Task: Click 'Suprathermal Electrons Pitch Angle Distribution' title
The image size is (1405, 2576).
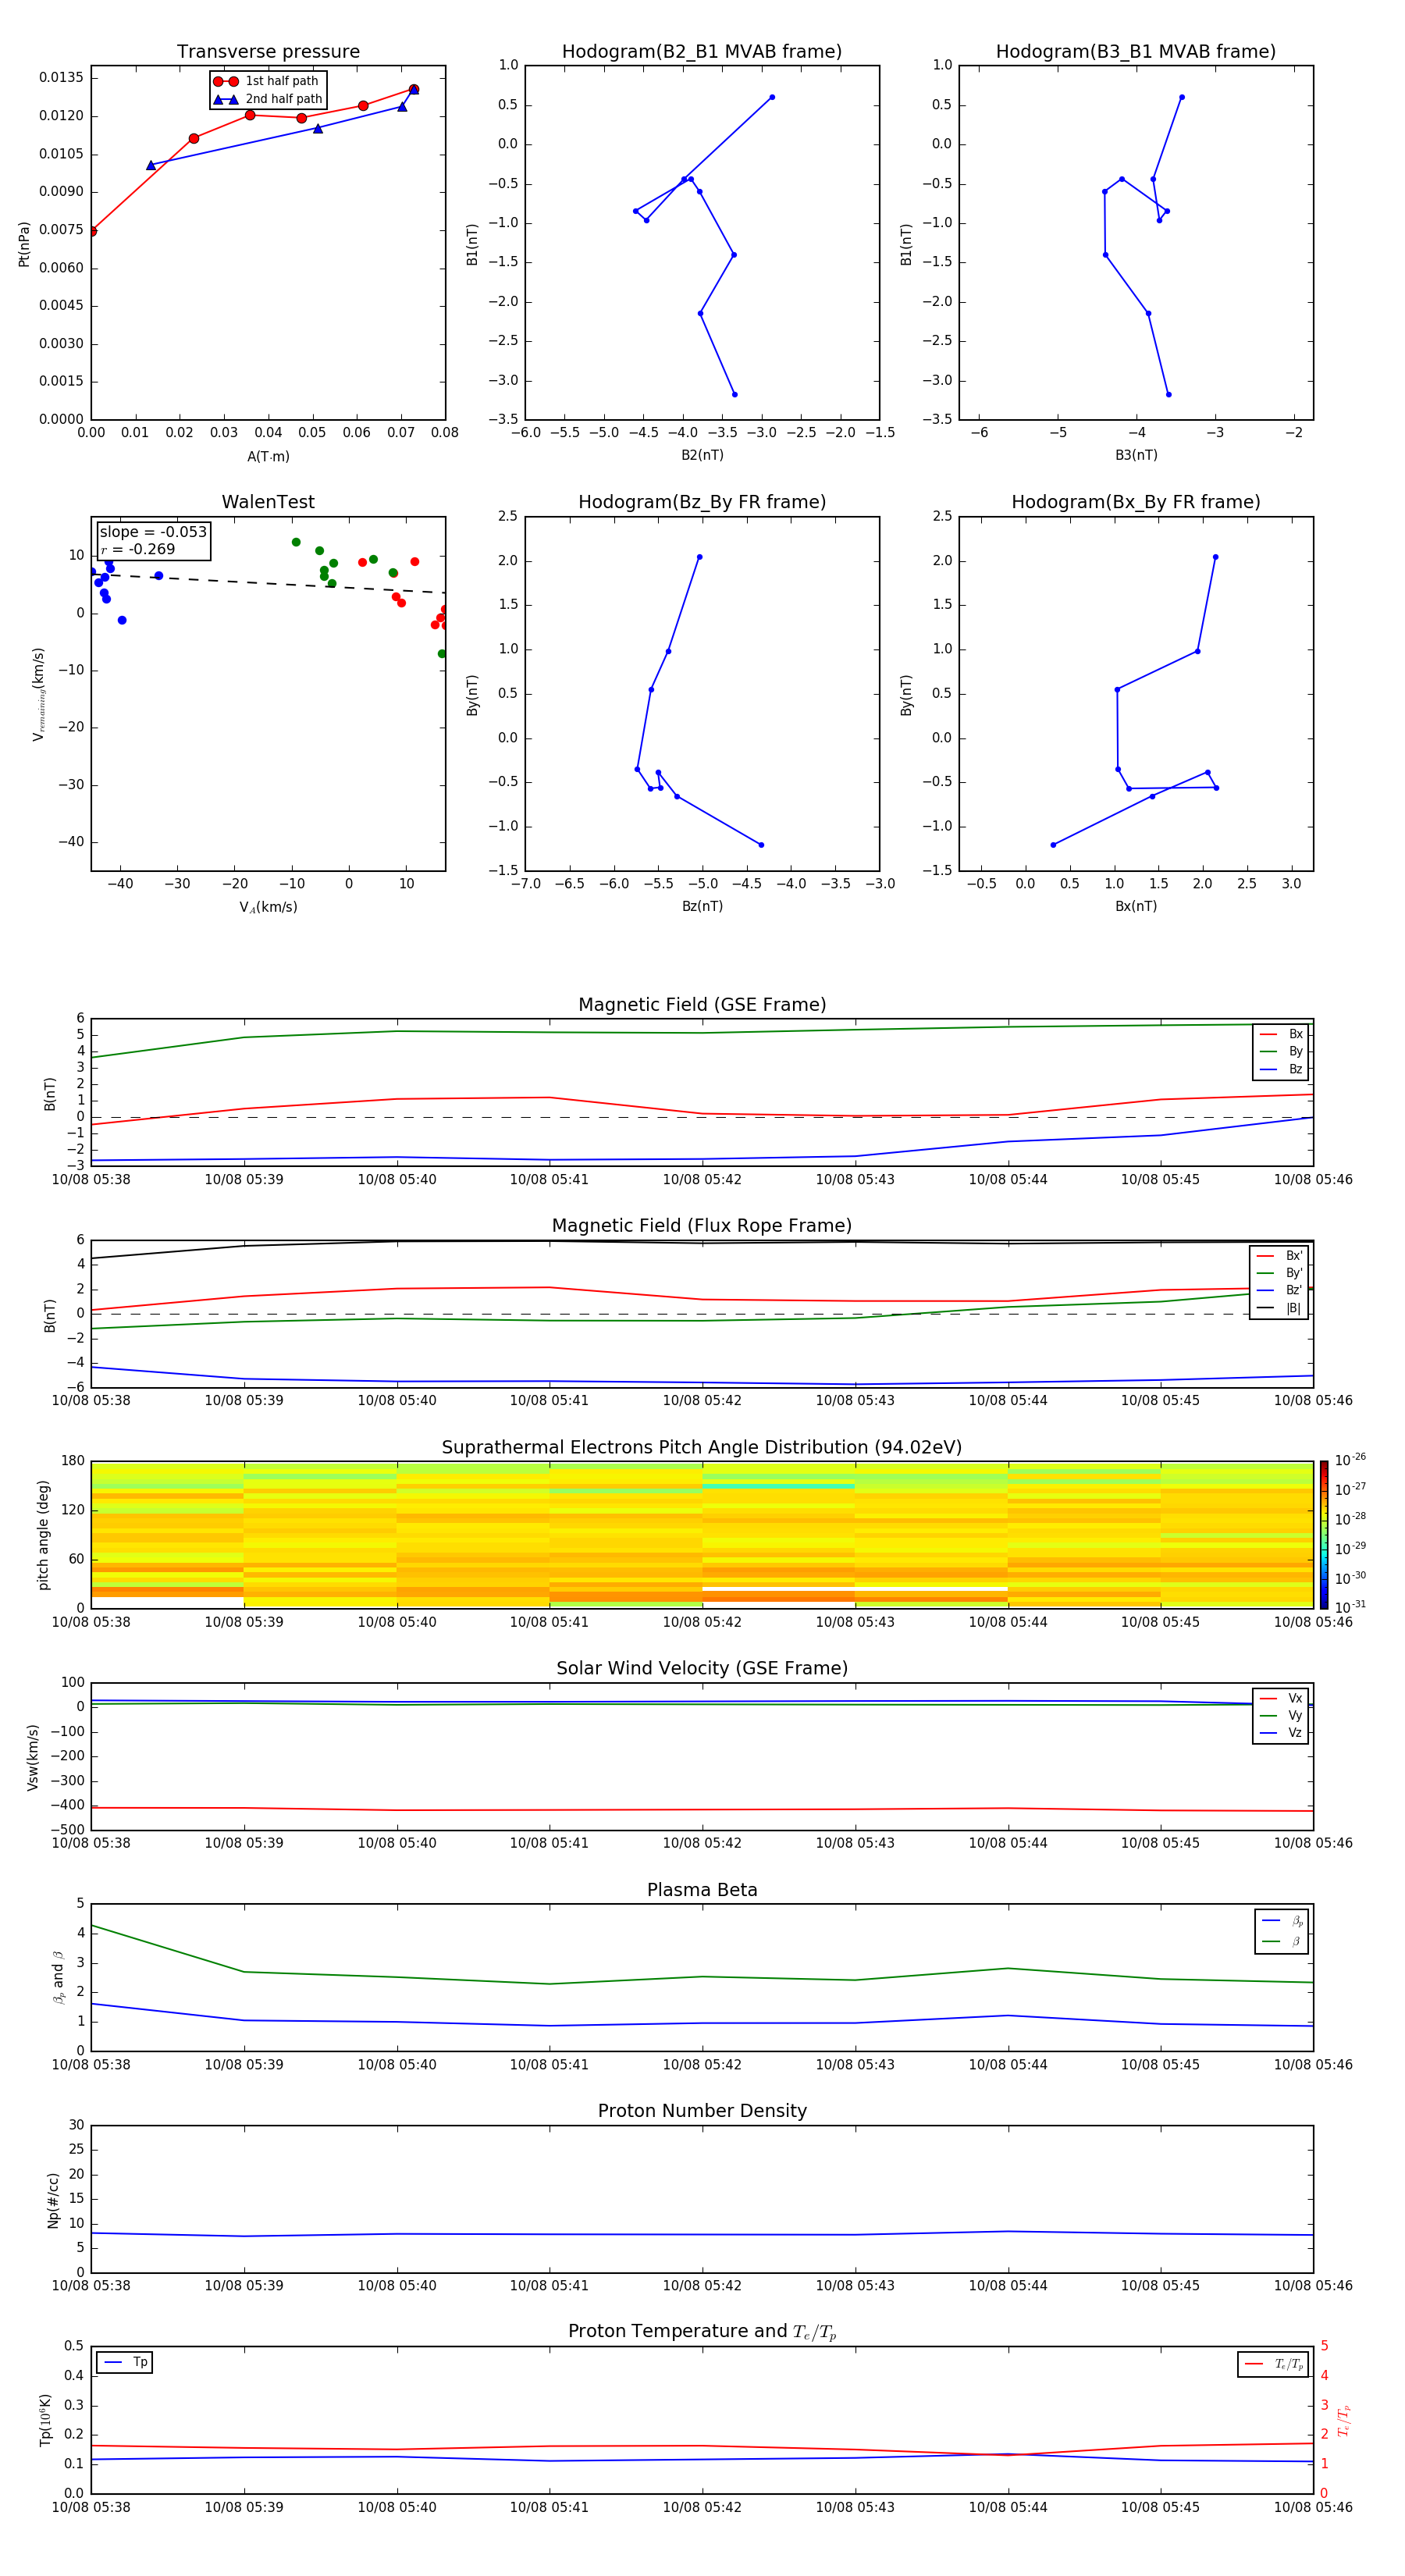Action: 702,1448
